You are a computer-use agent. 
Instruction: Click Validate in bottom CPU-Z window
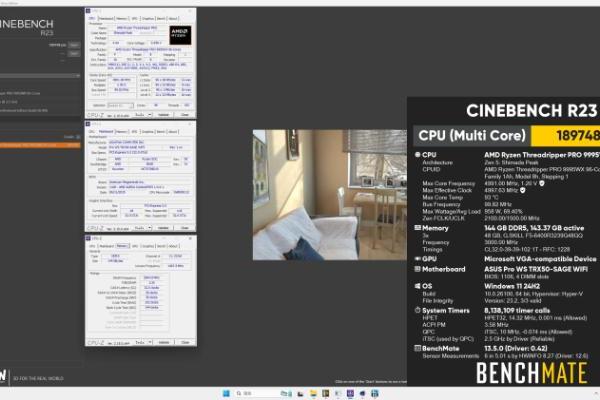(163, 342)
